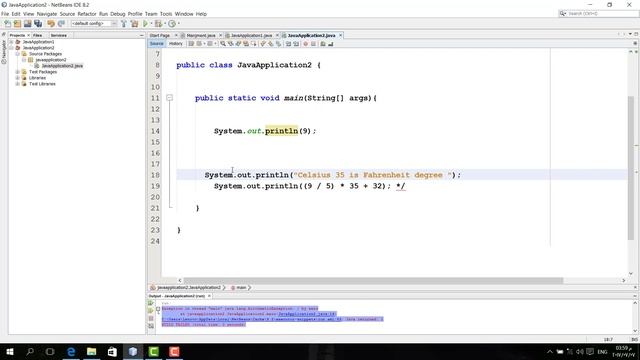The image size is (640, 360).
Task: Click the Undo toolbar icon
Action: pyautogui.click(x=51, y=24)
